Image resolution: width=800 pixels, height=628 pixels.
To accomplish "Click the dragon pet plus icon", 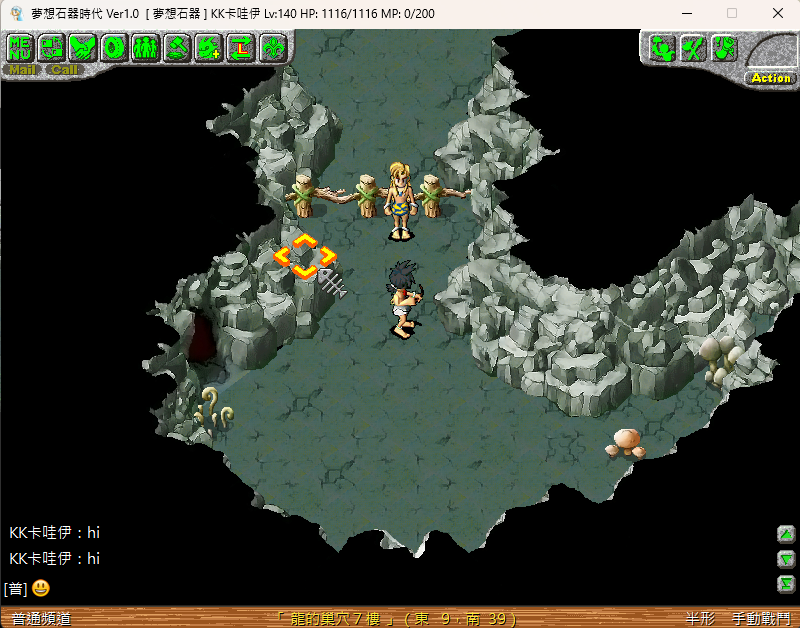I will click(x=209, y=47).
